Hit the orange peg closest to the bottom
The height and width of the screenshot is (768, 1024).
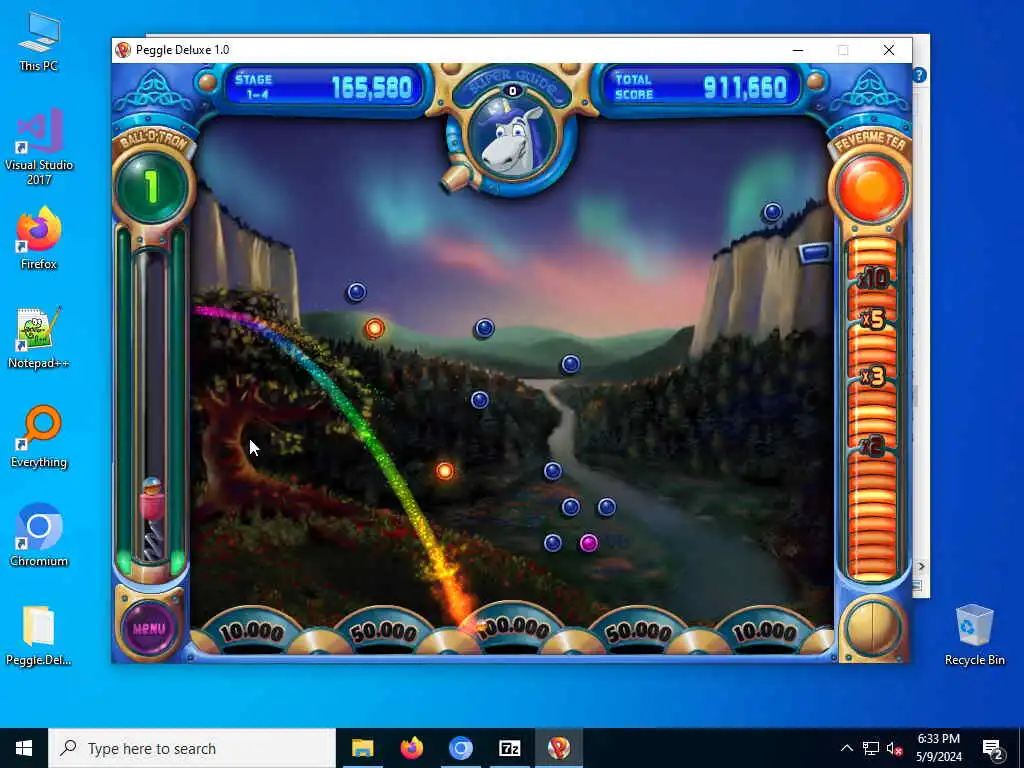pos(444,470)
